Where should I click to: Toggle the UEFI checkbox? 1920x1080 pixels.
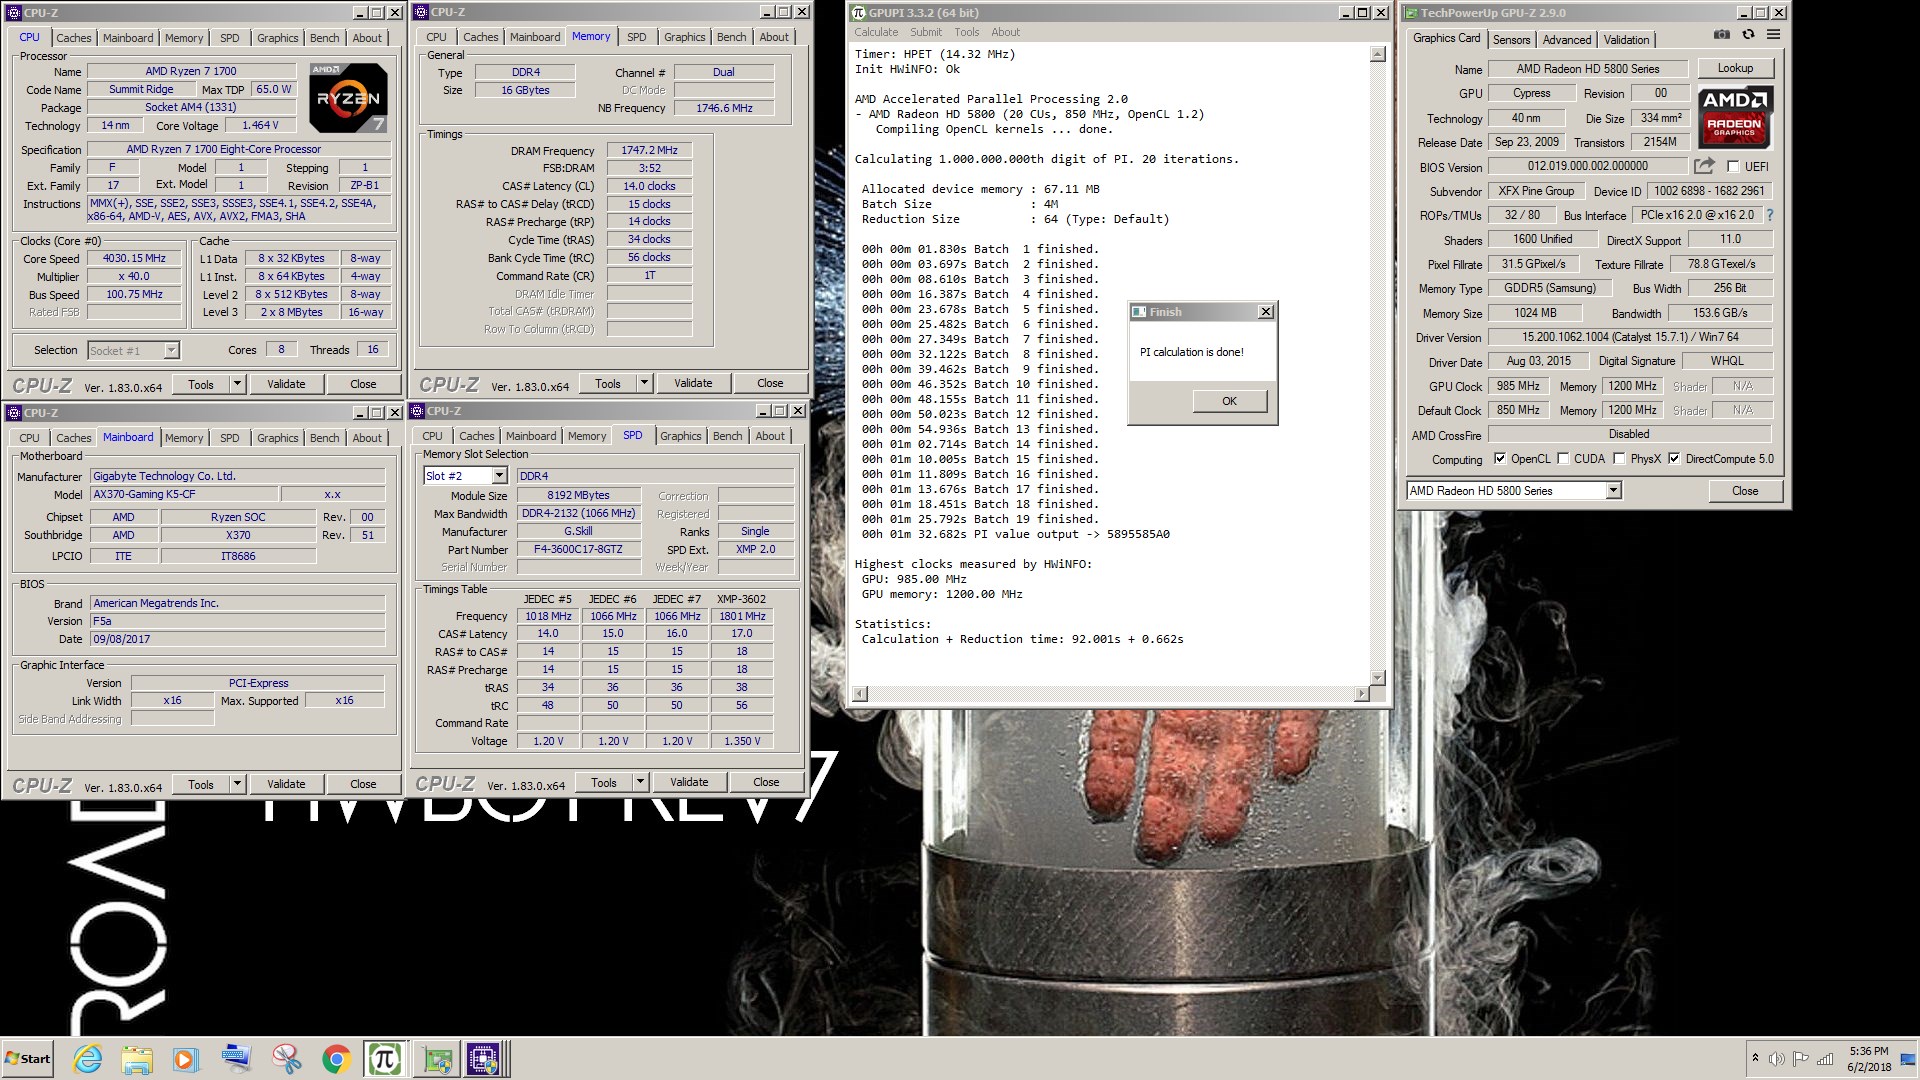[x=1733, y=167]
